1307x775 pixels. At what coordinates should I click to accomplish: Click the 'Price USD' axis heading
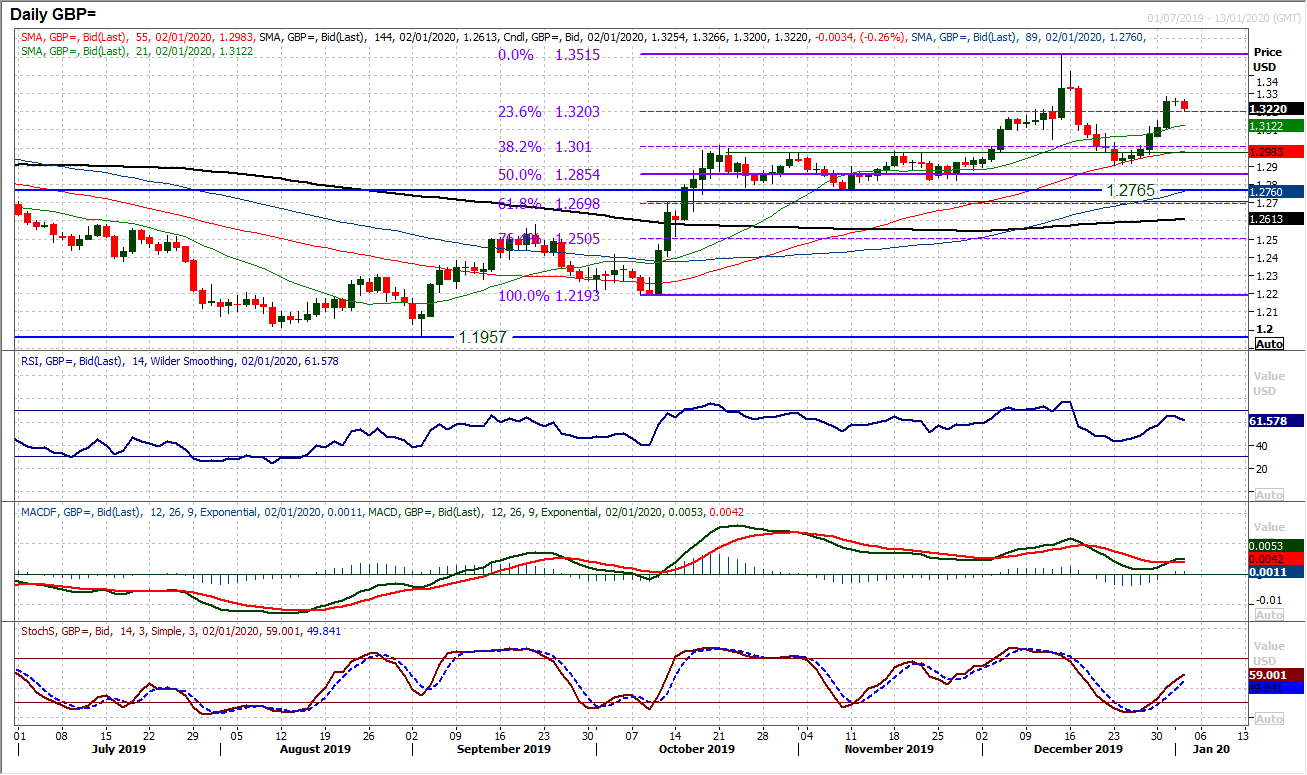(x=1267, y=58)
